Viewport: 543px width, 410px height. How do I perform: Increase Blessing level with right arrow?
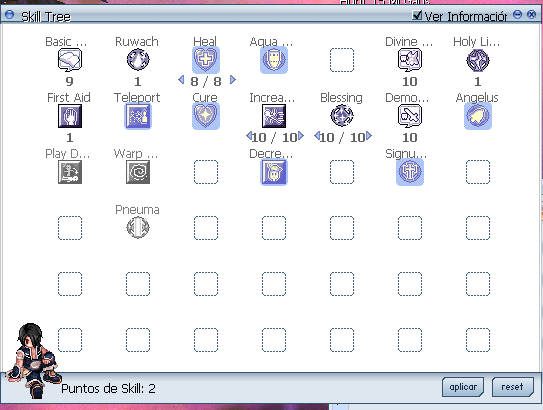pos(369,135)
